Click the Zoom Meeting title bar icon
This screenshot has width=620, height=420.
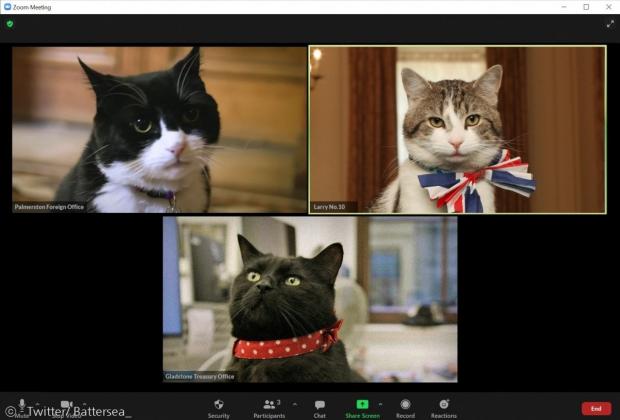point(7,7)
